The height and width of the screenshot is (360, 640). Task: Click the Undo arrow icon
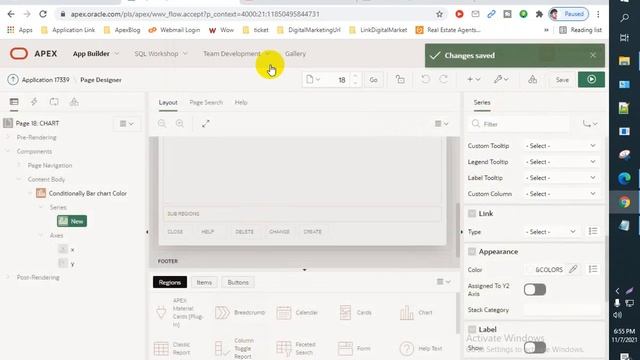coord(425,79)
